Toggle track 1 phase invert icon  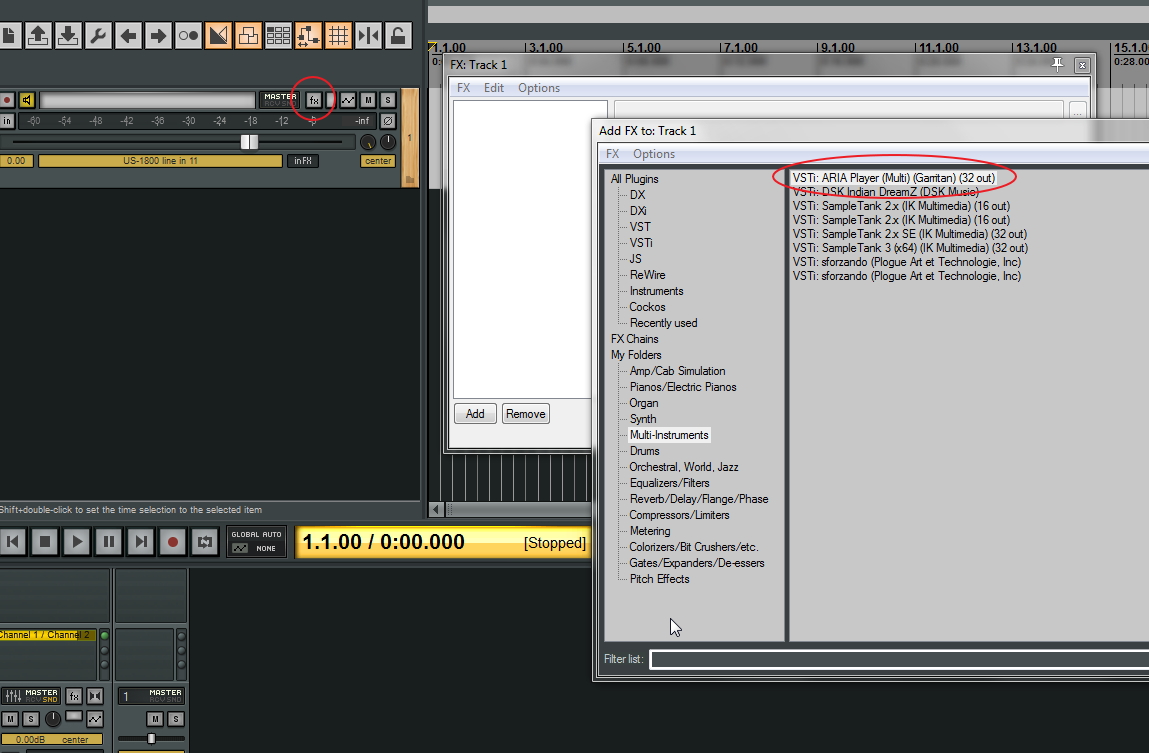pyautogui.click(x=388, y=121)
